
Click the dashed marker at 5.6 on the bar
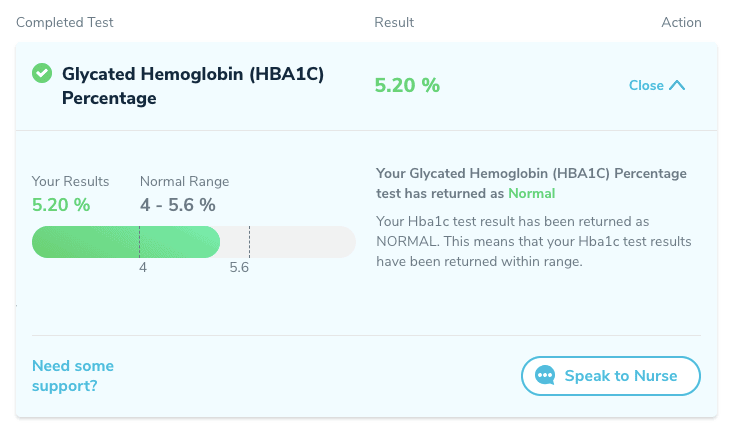coord(249,242)
